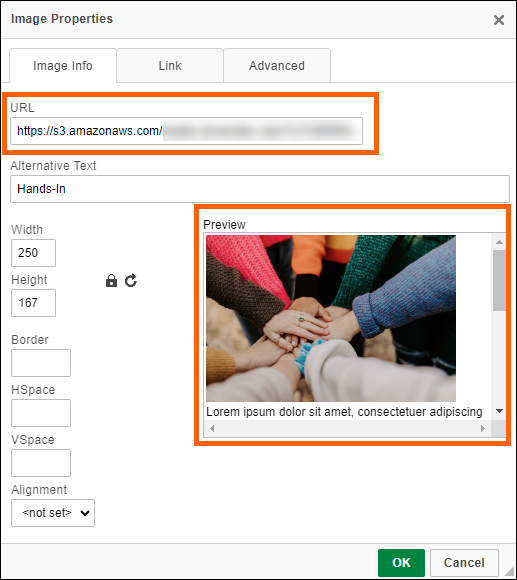Click the Alignment label
The image size is (517, 580).
pos(39,490)
